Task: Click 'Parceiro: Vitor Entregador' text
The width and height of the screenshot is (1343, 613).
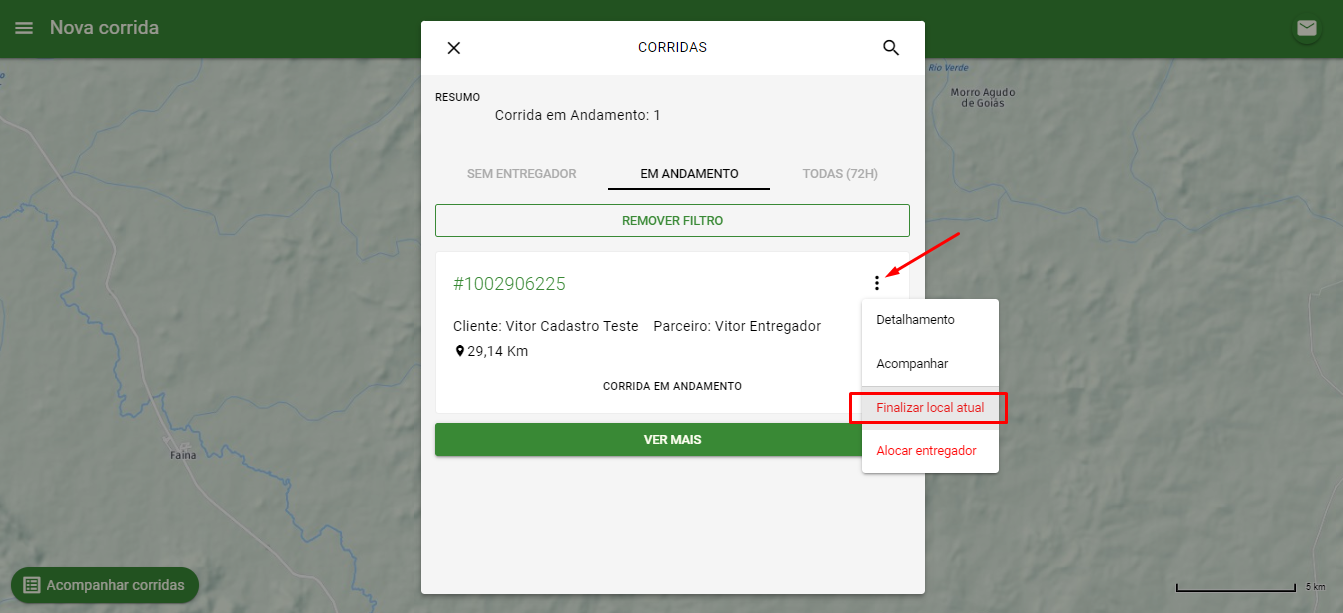Action: pos(737,326)
